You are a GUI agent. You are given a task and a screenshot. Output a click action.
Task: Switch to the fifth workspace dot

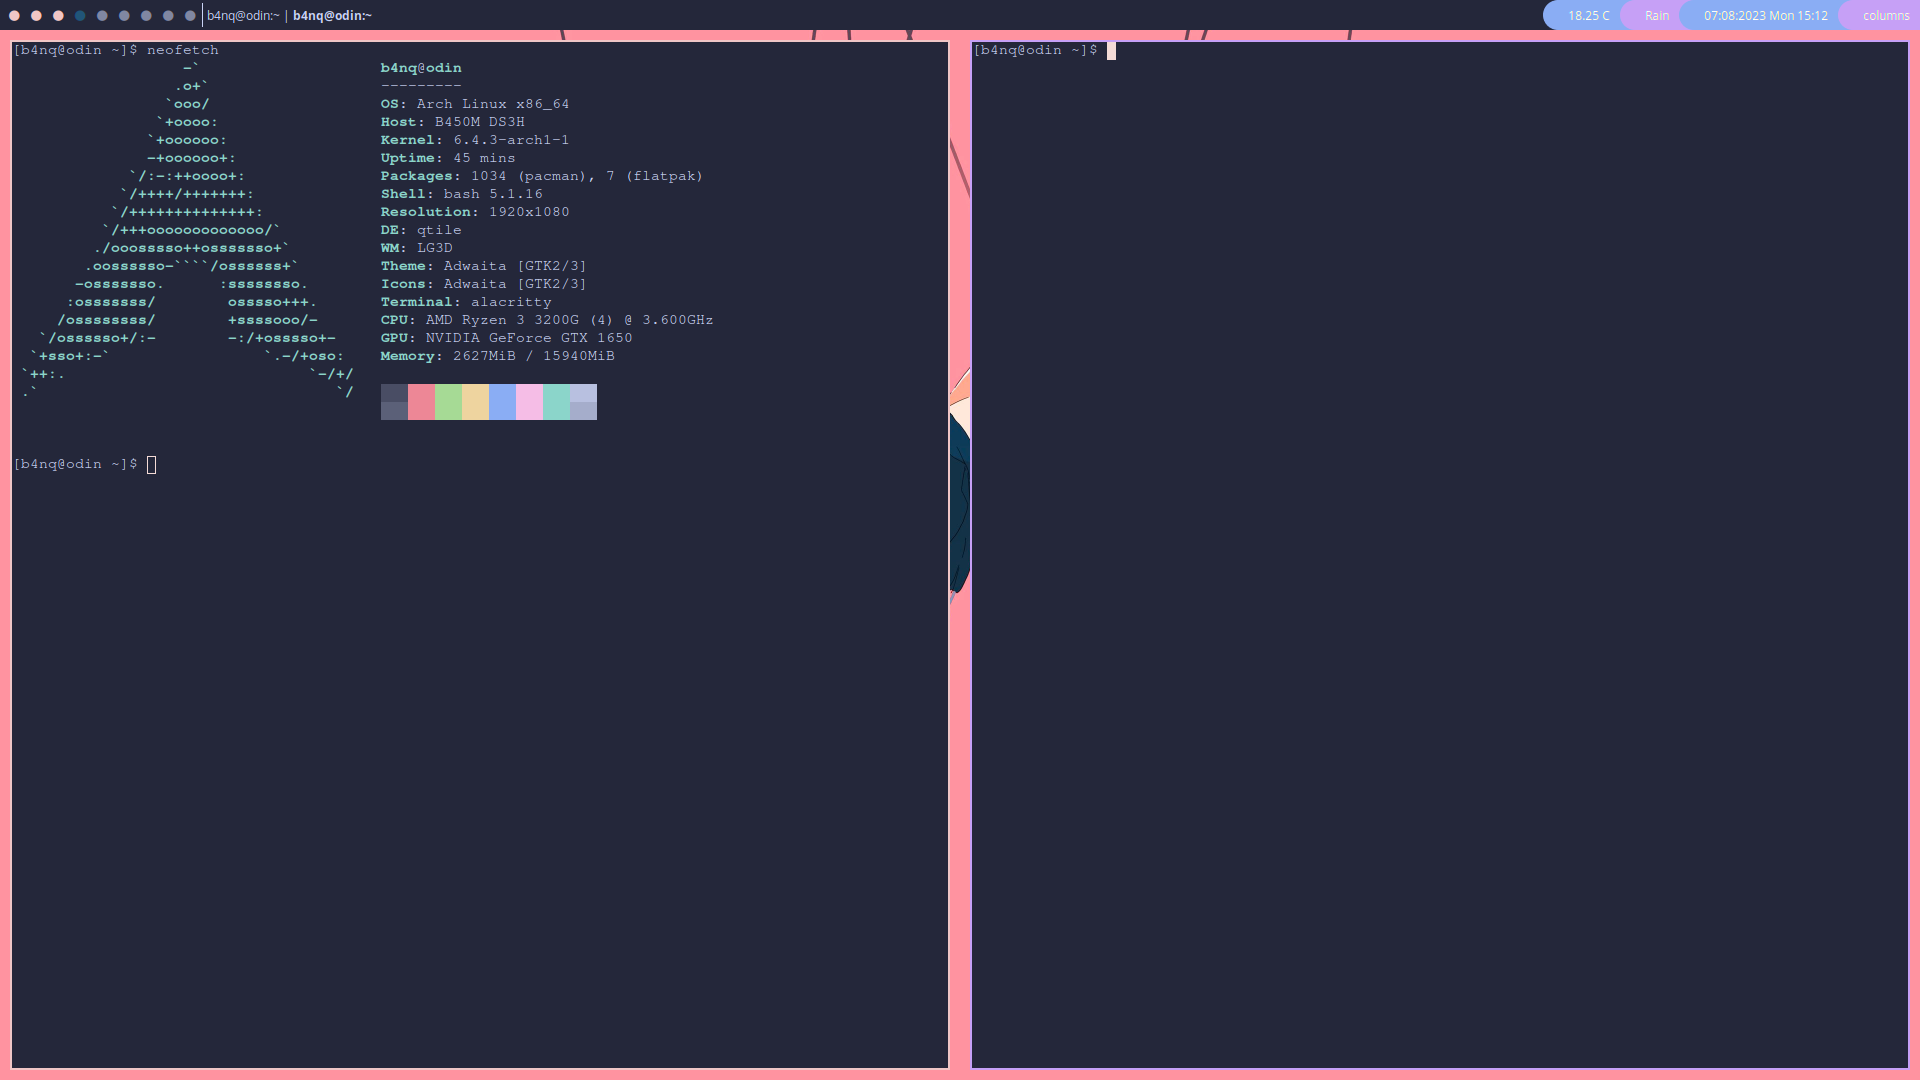point(102,16)
